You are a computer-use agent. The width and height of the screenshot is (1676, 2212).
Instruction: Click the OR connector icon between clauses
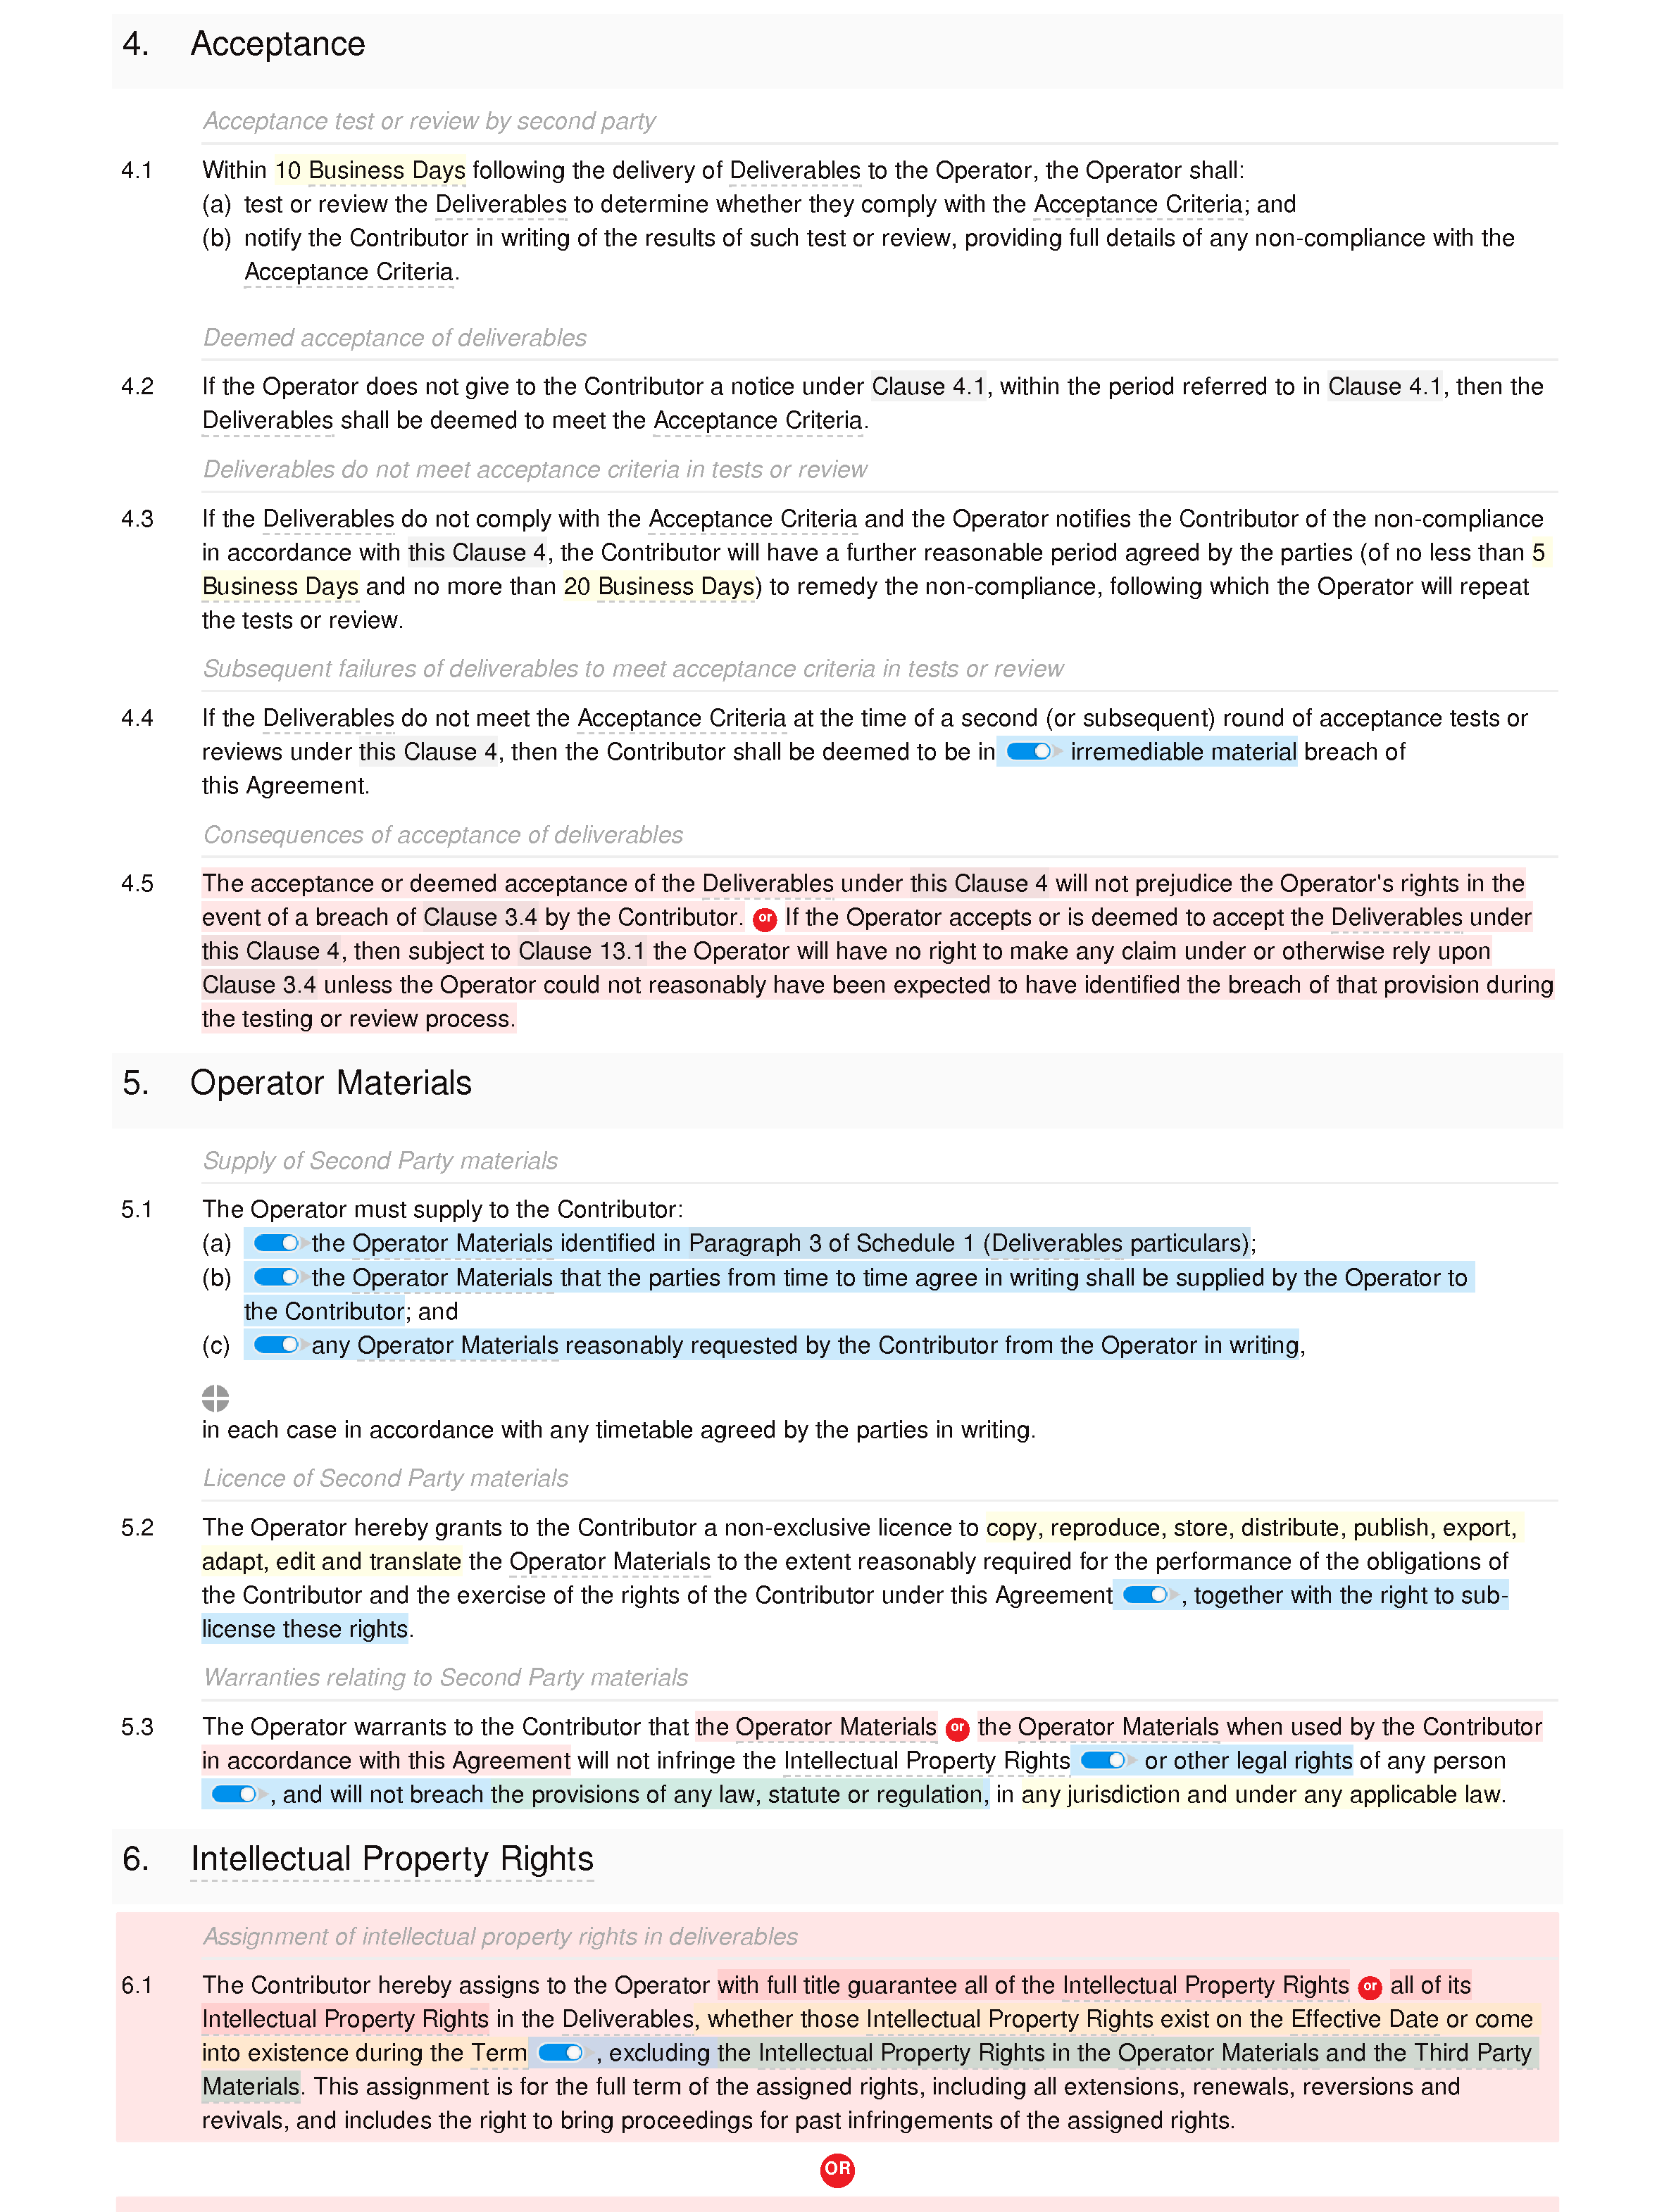[838, 2168]
